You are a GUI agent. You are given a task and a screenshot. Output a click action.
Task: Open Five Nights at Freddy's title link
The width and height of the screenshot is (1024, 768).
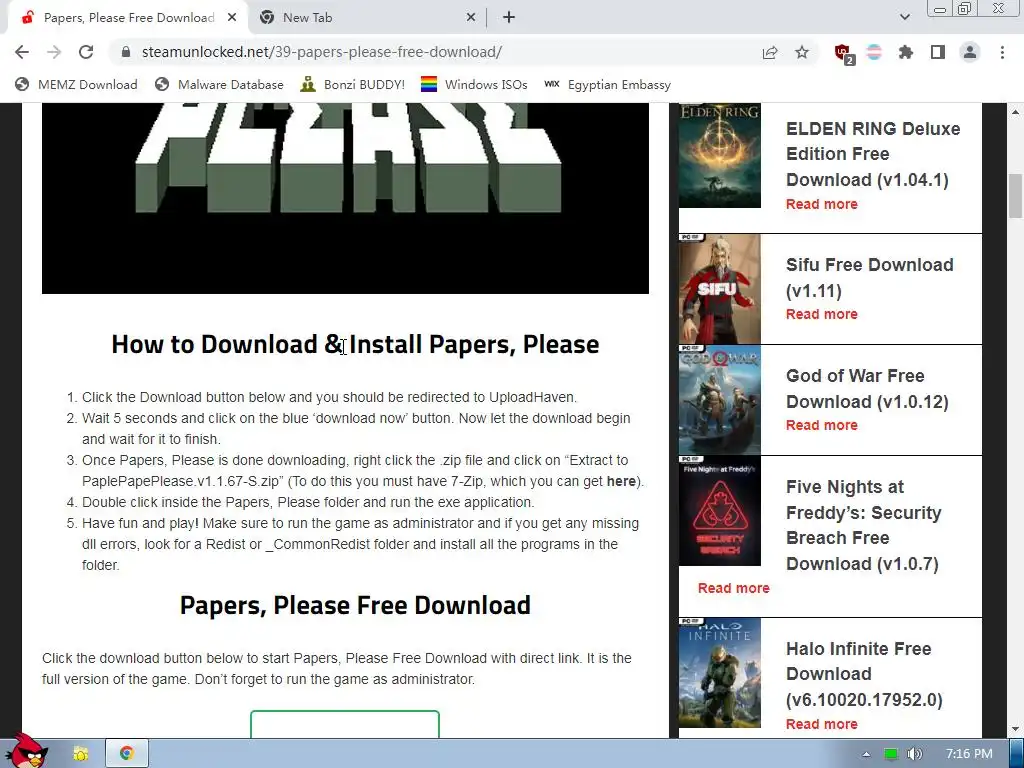pos(863,525)
